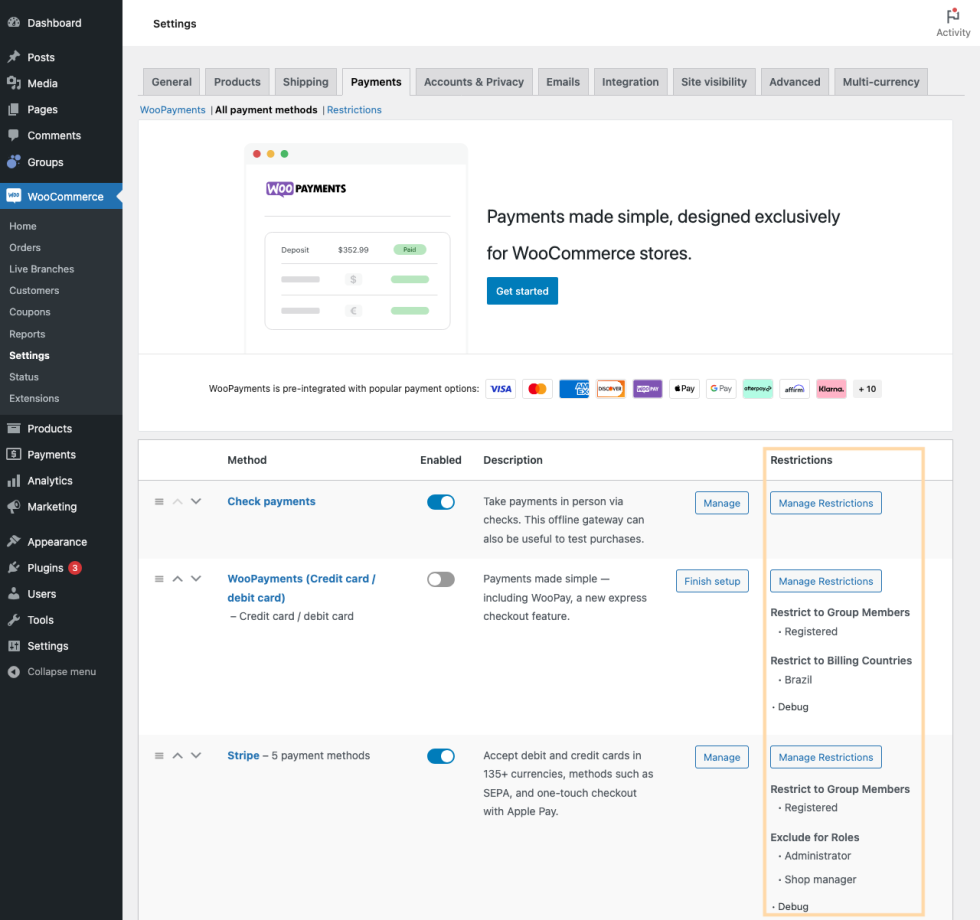The height and width of the screenshot is (920, 980).
Task: Click the Groups icon in sidebar
Action: pos(14,162)
